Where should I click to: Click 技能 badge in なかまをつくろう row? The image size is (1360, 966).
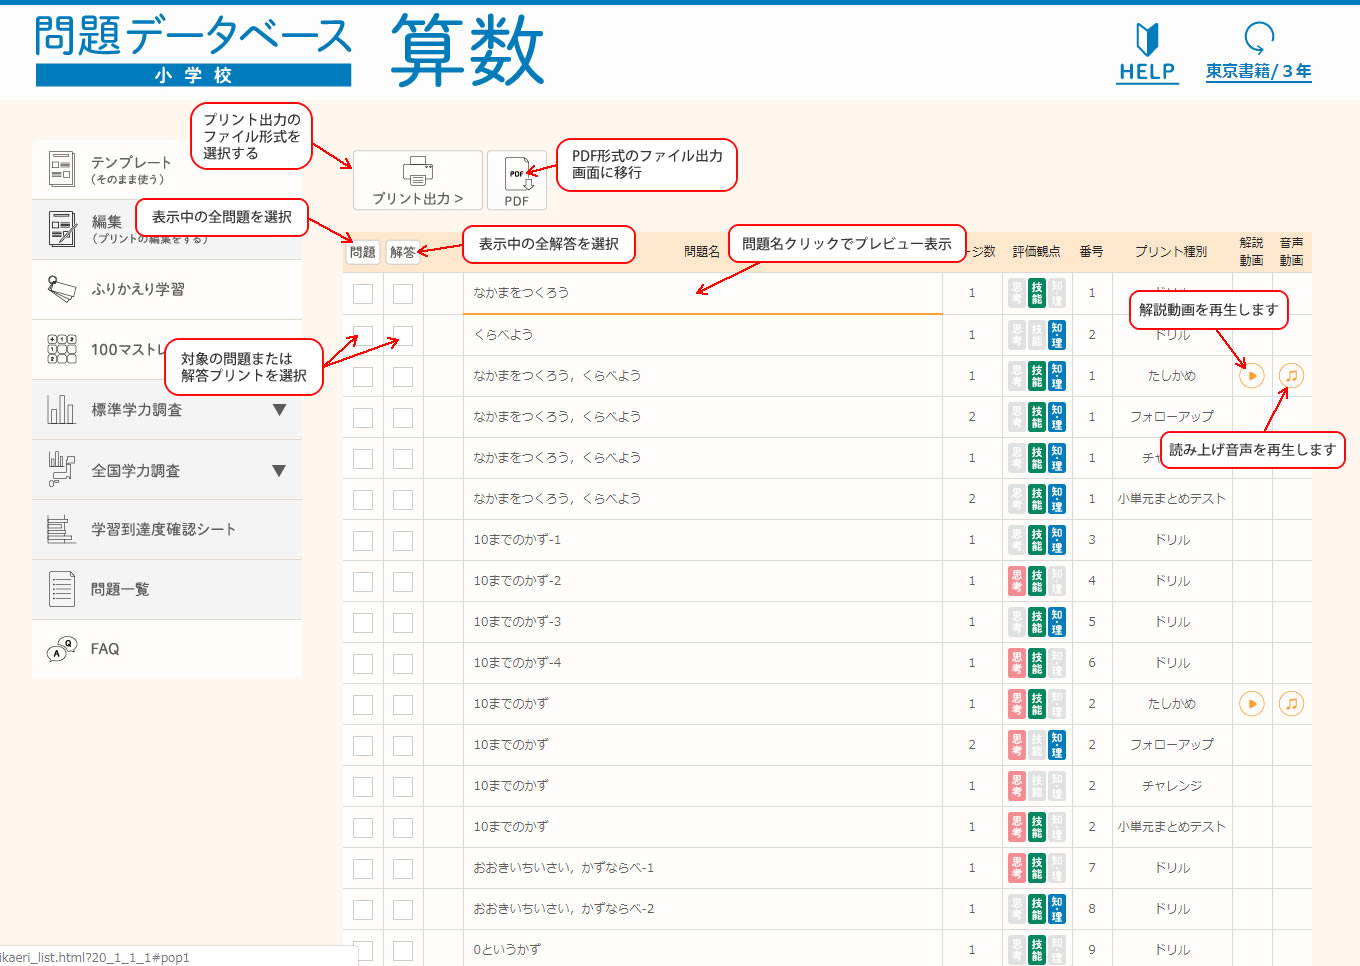pos(1037,293)
